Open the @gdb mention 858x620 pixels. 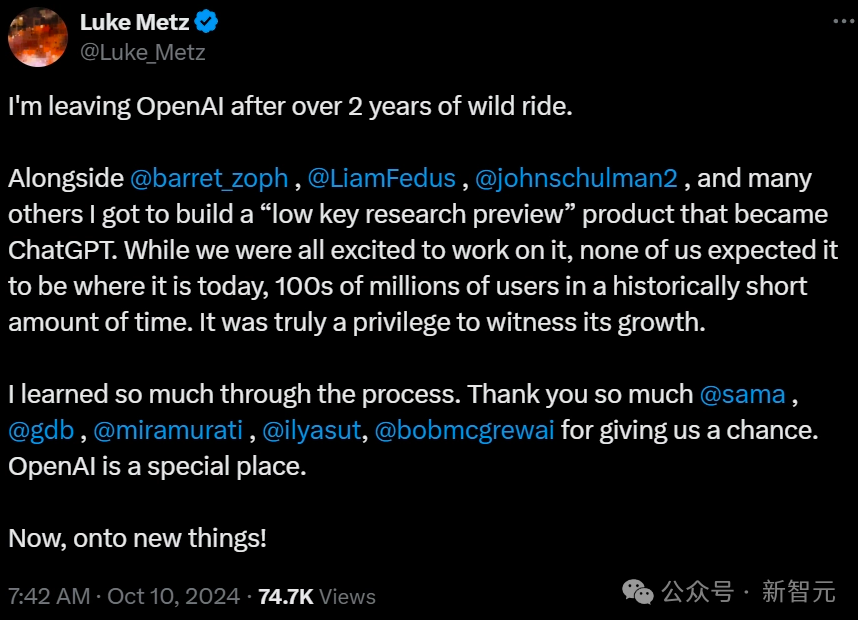pos(41,431)
